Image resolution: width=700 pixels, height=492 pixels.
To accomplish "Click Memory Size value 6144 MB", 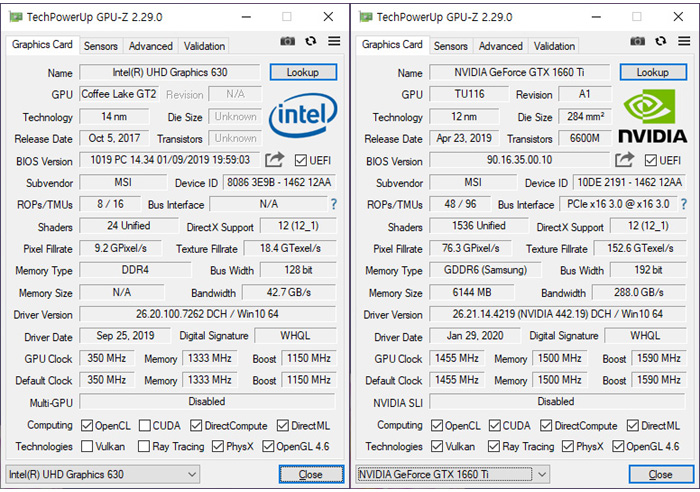I will (472, 292).
